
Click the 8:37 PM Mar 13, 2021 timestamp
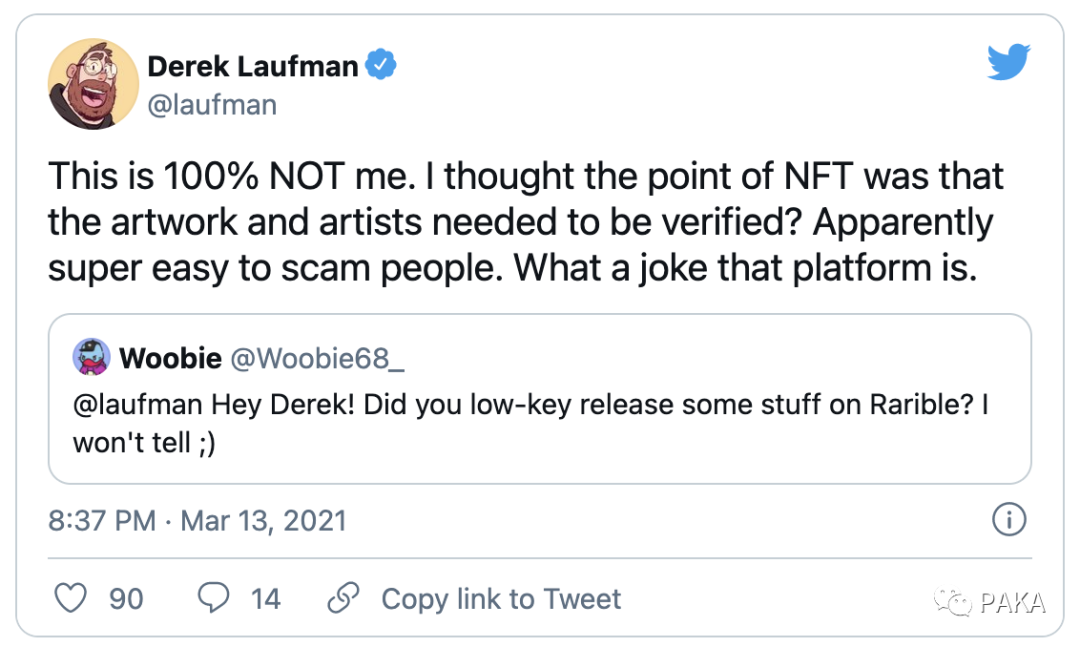click(x=197, y=521)
